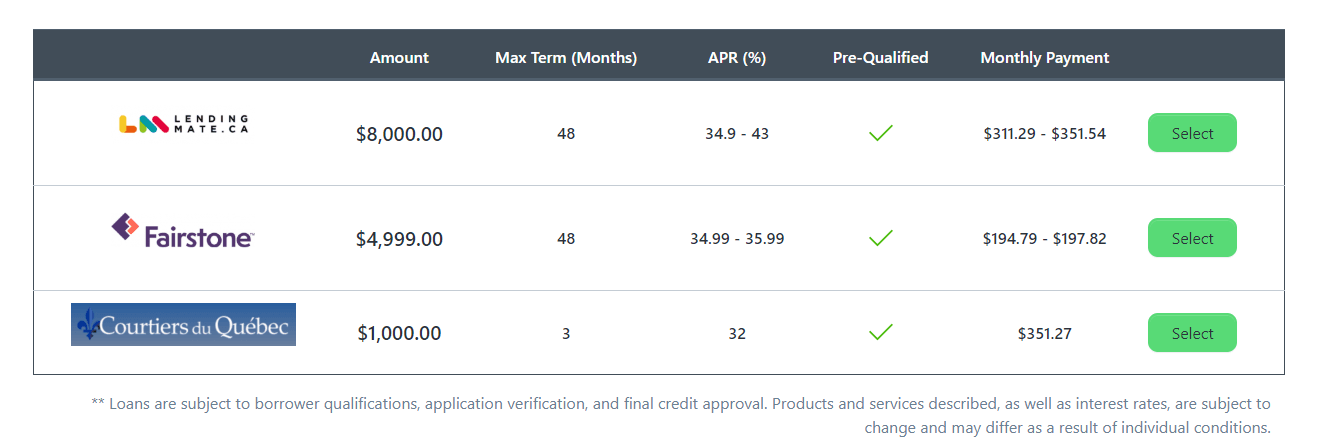
Task: Select the LendingMate $8,000 loan offer
Action: pos(1192,133)
